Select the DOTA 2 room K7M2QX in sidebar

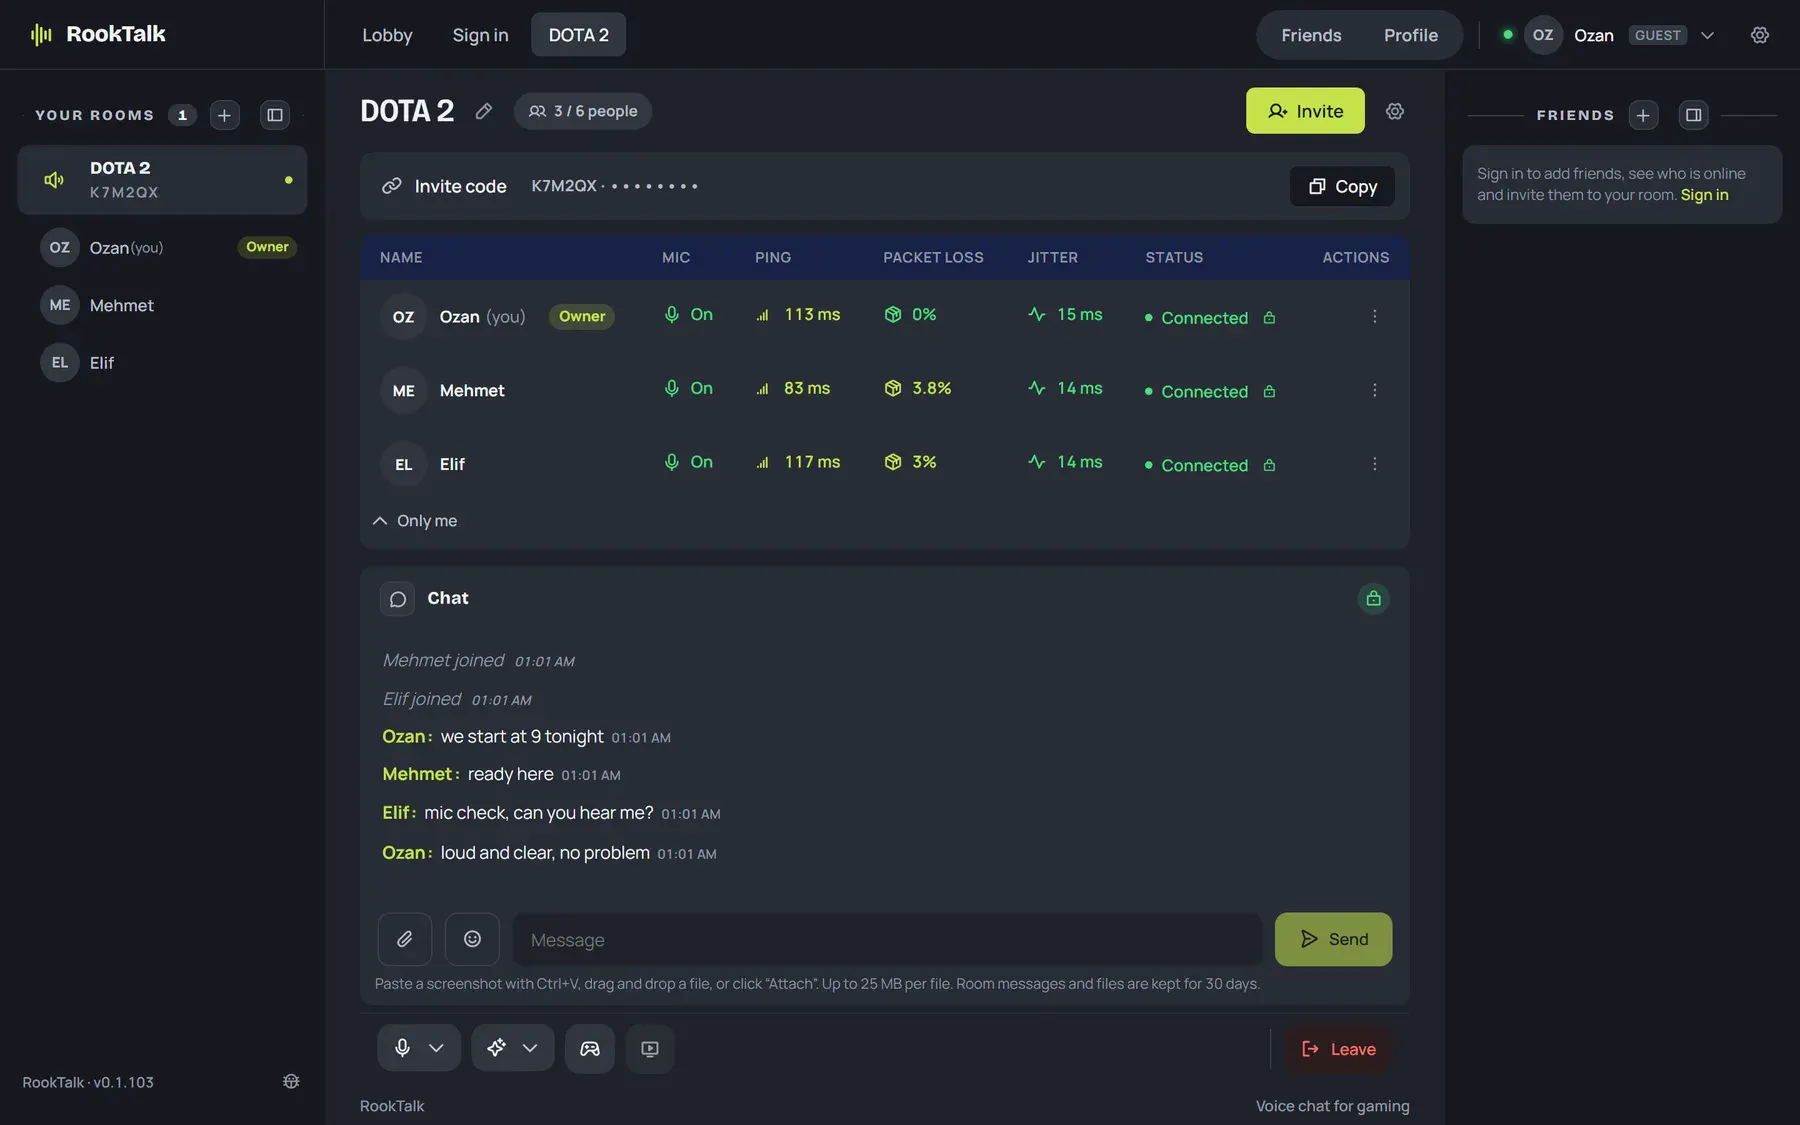pyautogui.click(x=162, y=180)
